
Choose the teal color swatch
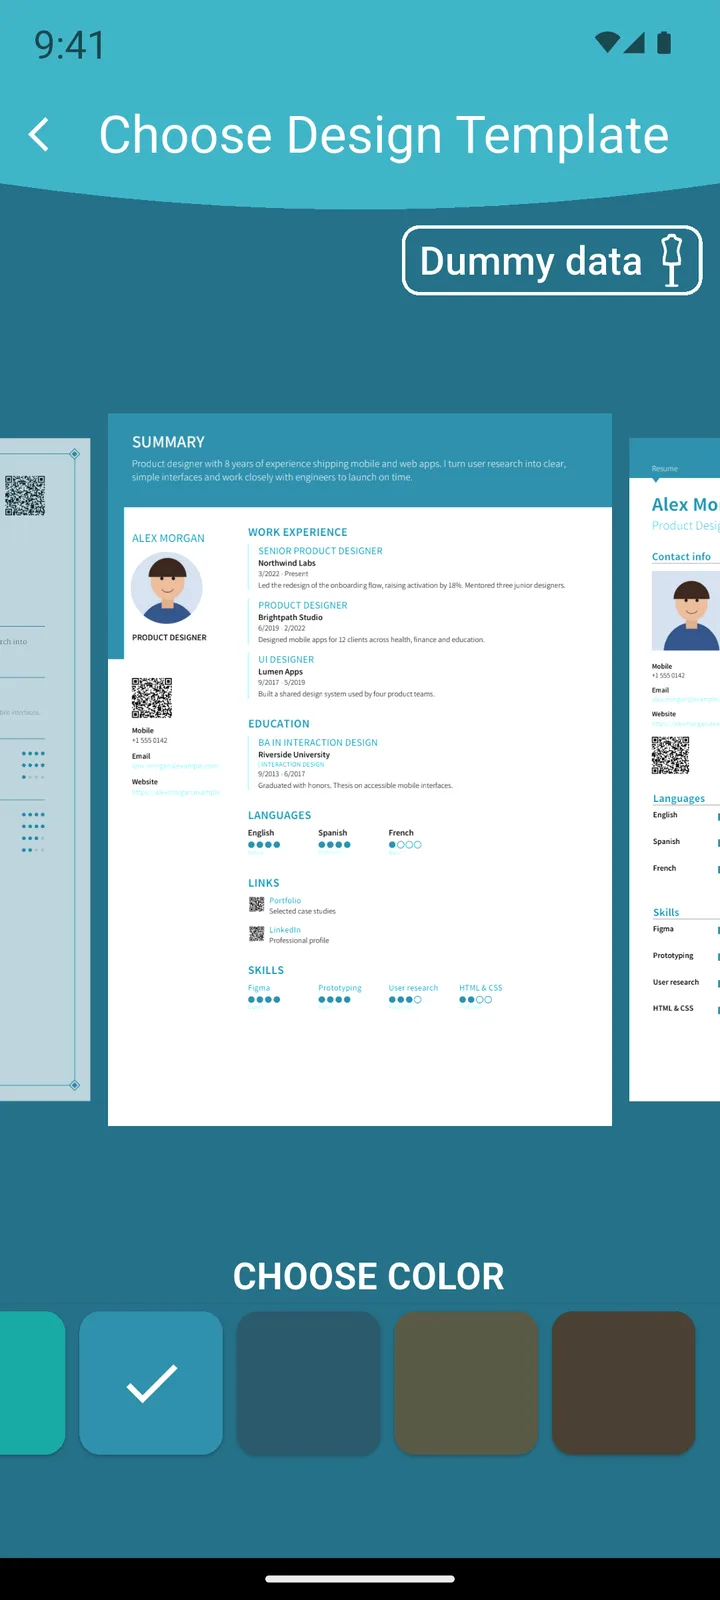tap(32, 1383)
